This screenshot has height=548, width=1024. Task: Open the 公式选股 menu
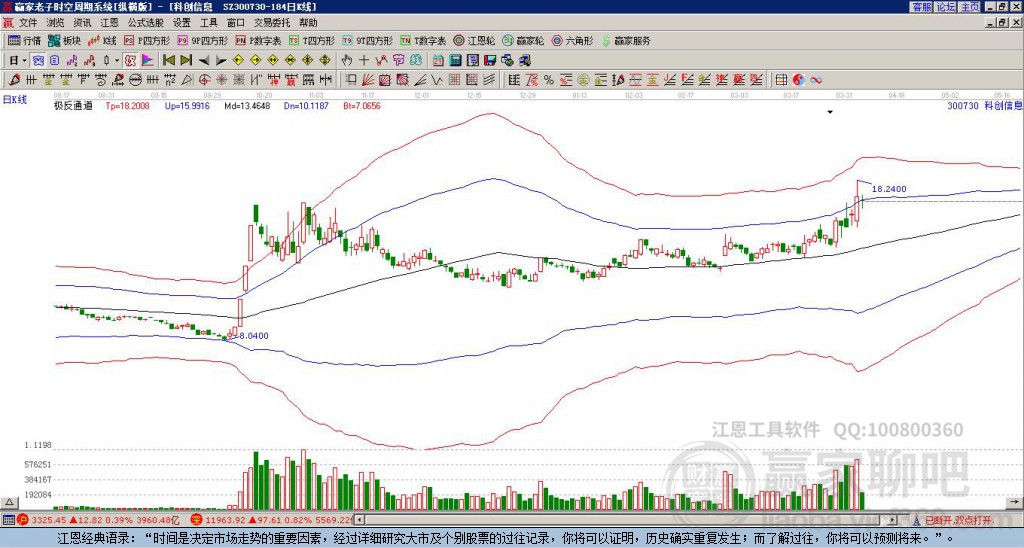point(146,23)
